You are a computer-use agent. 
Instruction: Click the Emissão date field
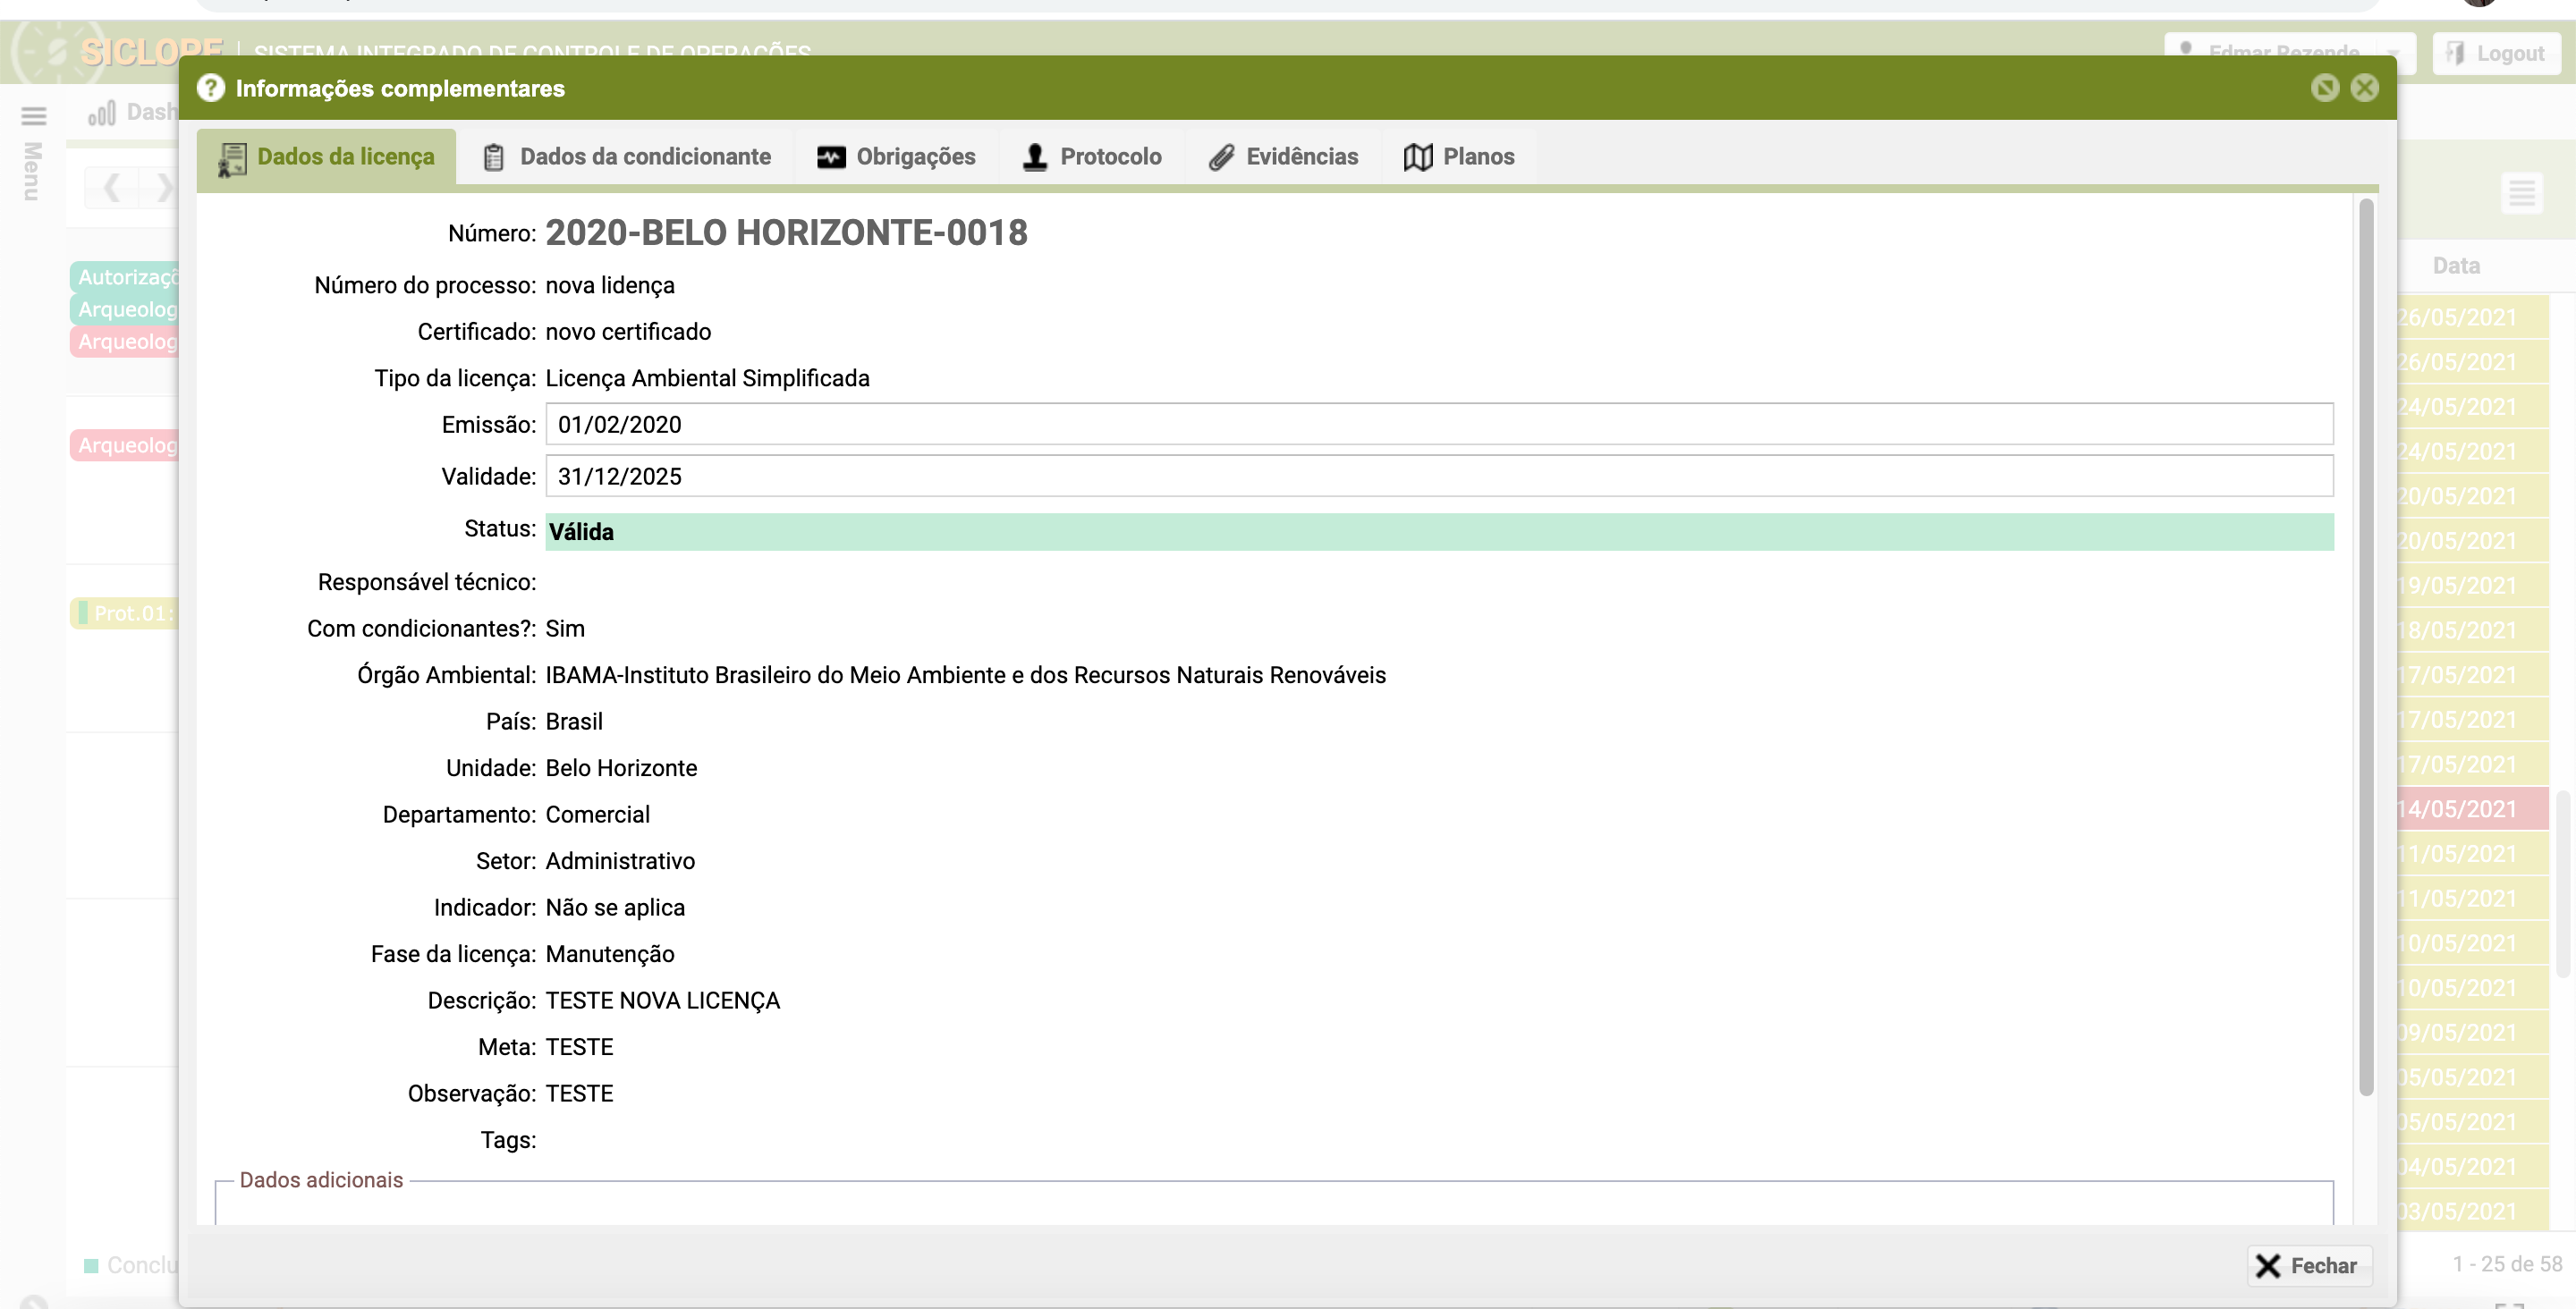1439,424
